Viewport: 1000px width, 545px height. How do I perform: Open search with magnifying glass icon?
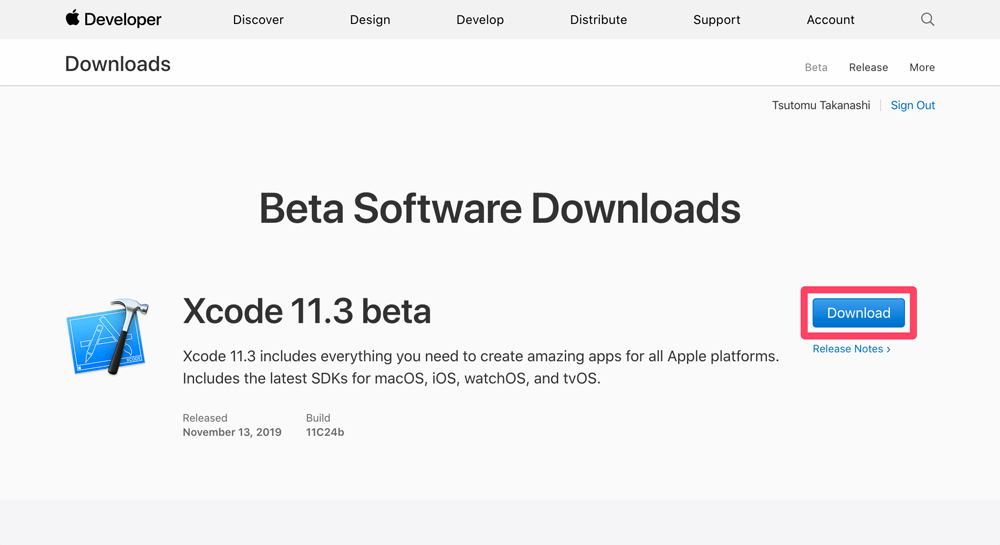click(927, 20)
